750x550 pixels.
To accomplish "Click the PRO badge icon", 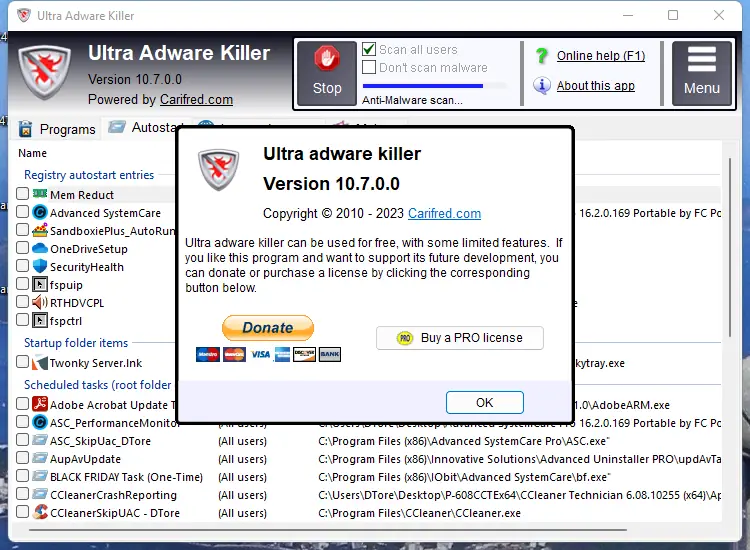I will pyautogui.click(x=405, y=338).
